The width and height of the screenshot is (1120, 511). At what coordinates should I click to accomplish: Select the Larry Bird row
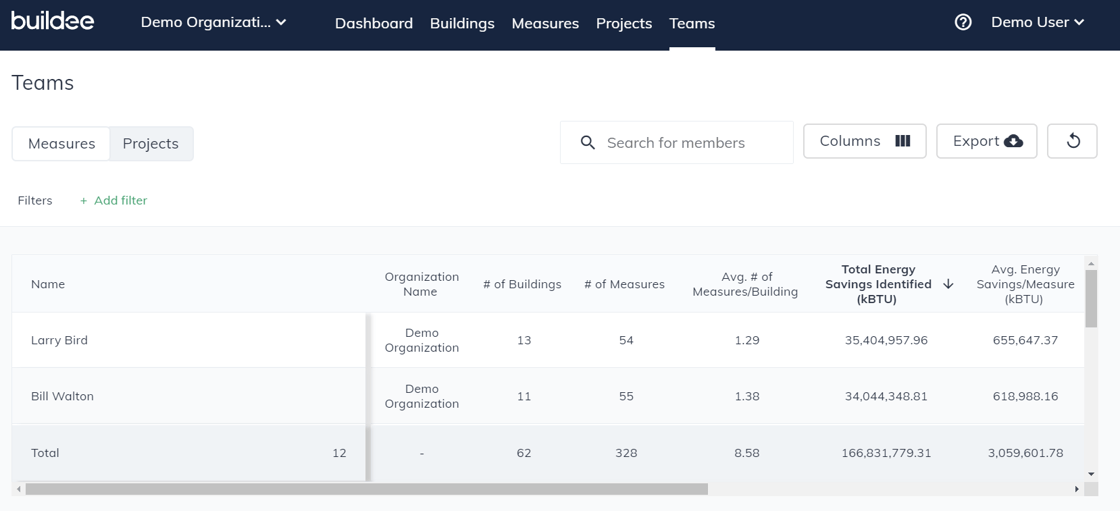click(60, 340)
